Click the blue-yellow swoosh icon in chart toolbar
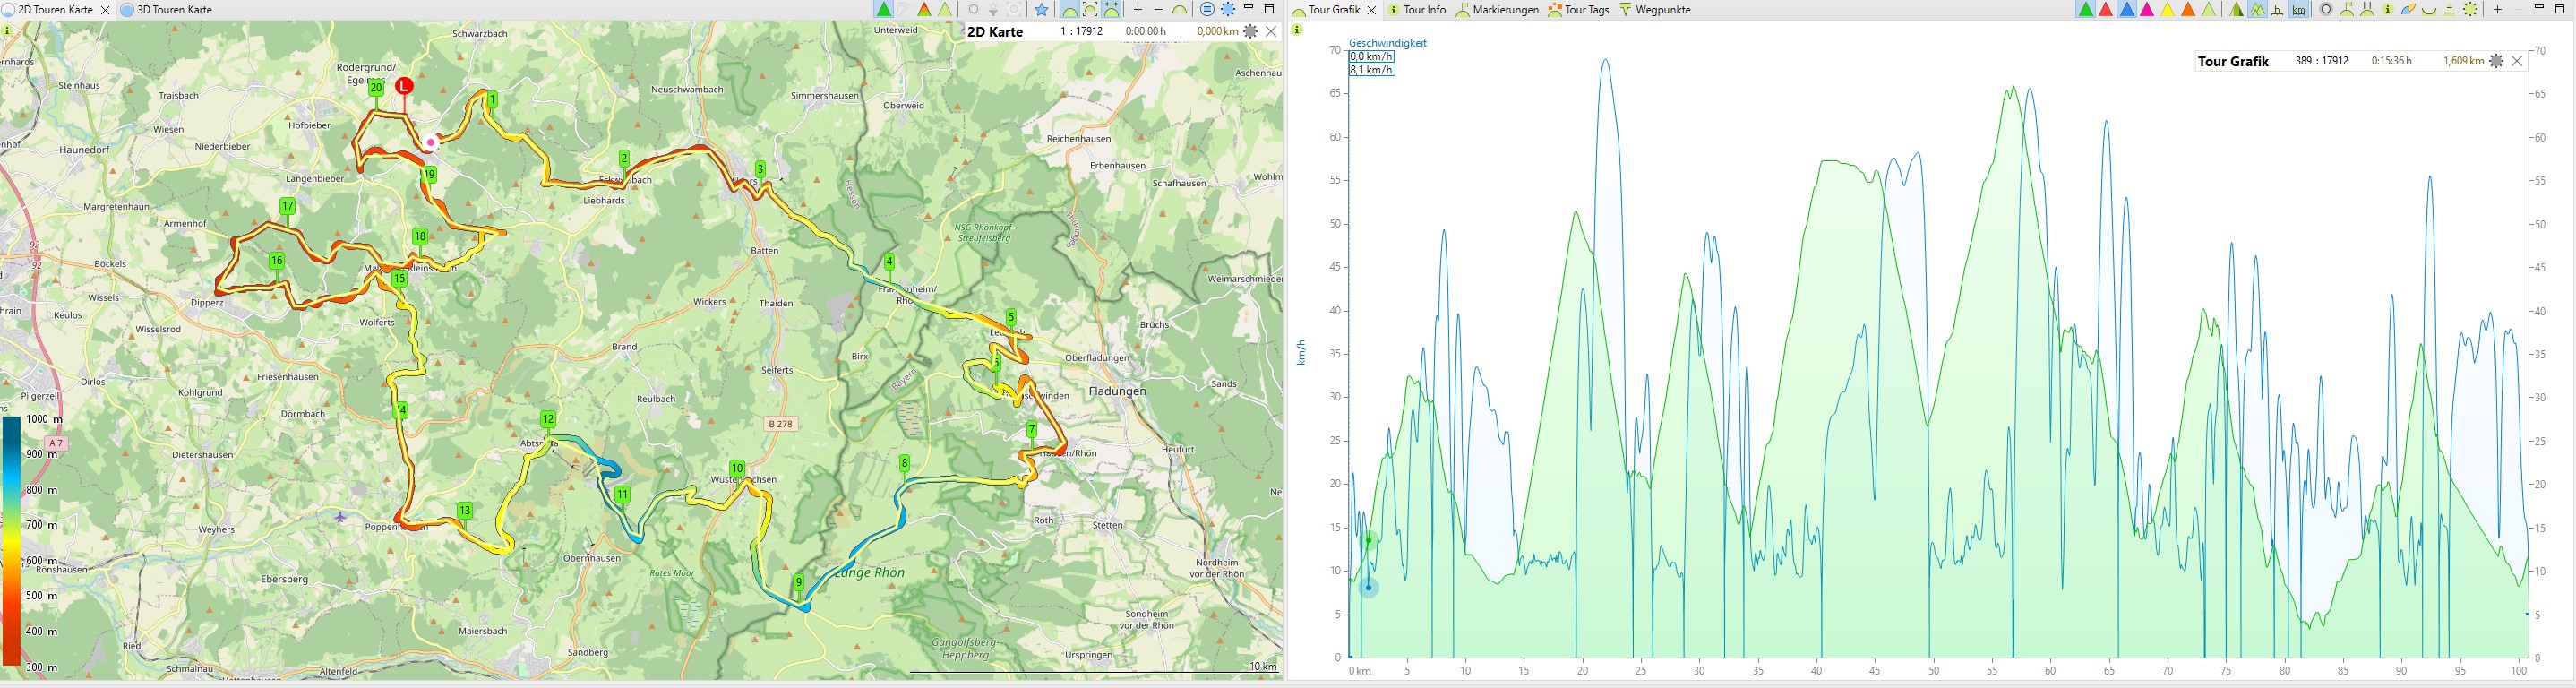The height and width of the screenshot is (688, 2576). [x=2408, y=10]
